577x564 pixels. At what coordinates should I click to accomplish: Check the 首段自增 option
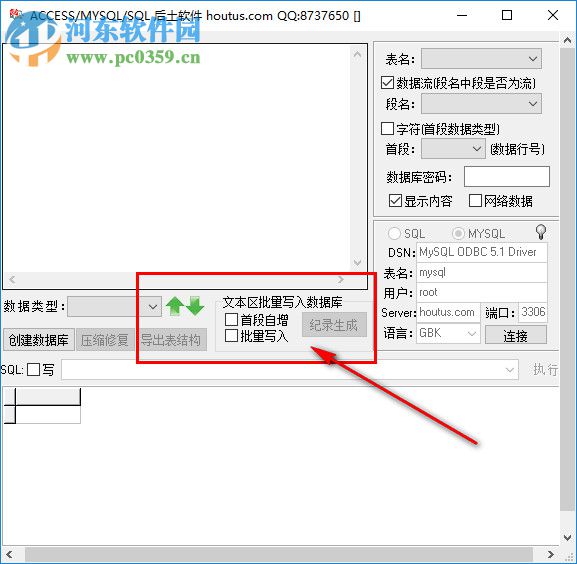(x=231, y=320)
